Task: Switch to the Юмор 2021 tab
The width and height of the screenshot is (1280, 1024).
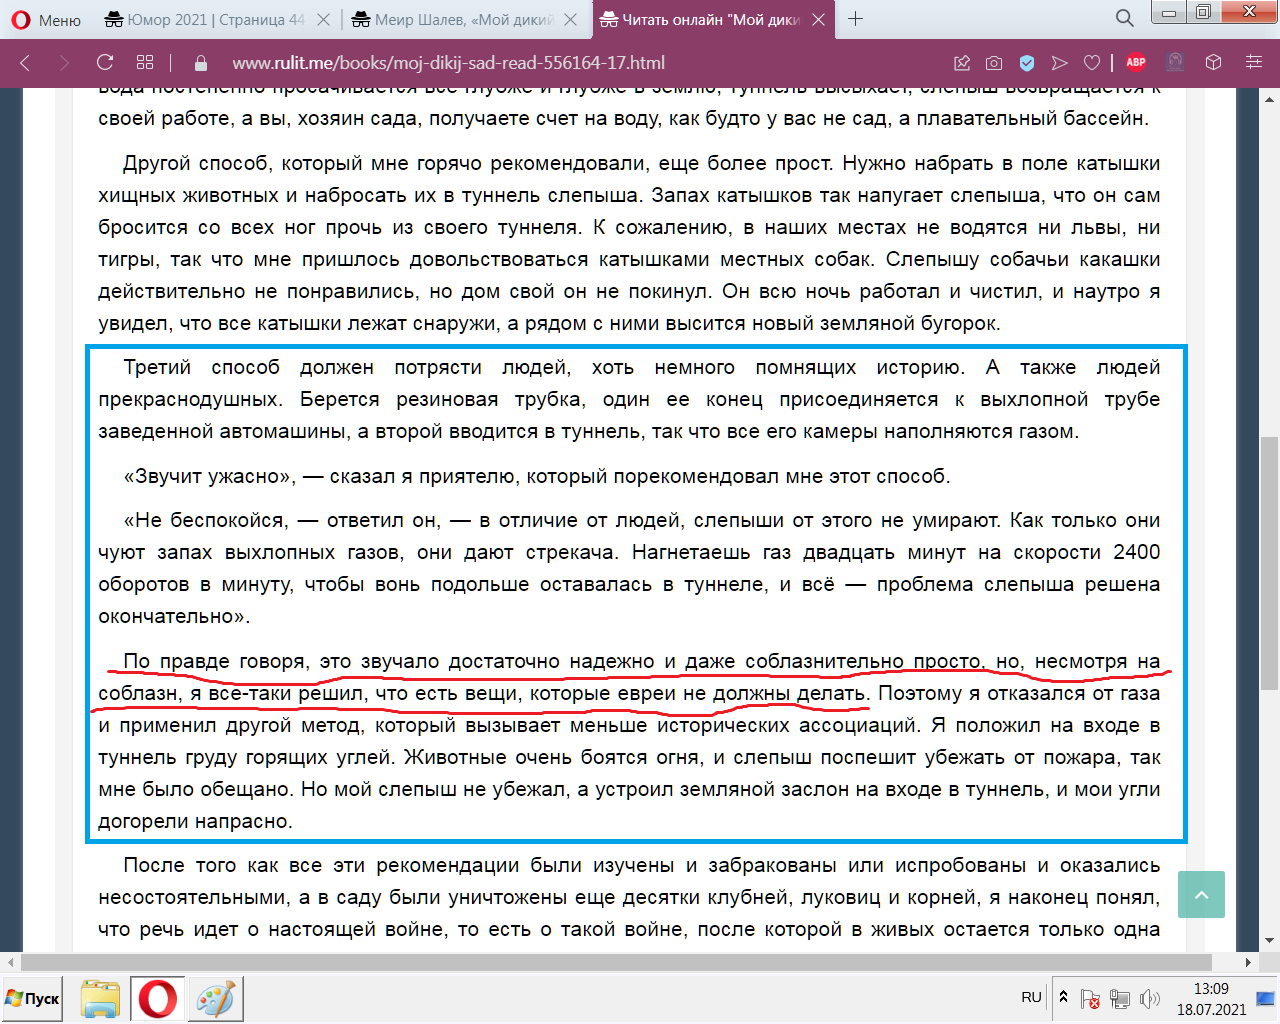Action: [217, 19]
